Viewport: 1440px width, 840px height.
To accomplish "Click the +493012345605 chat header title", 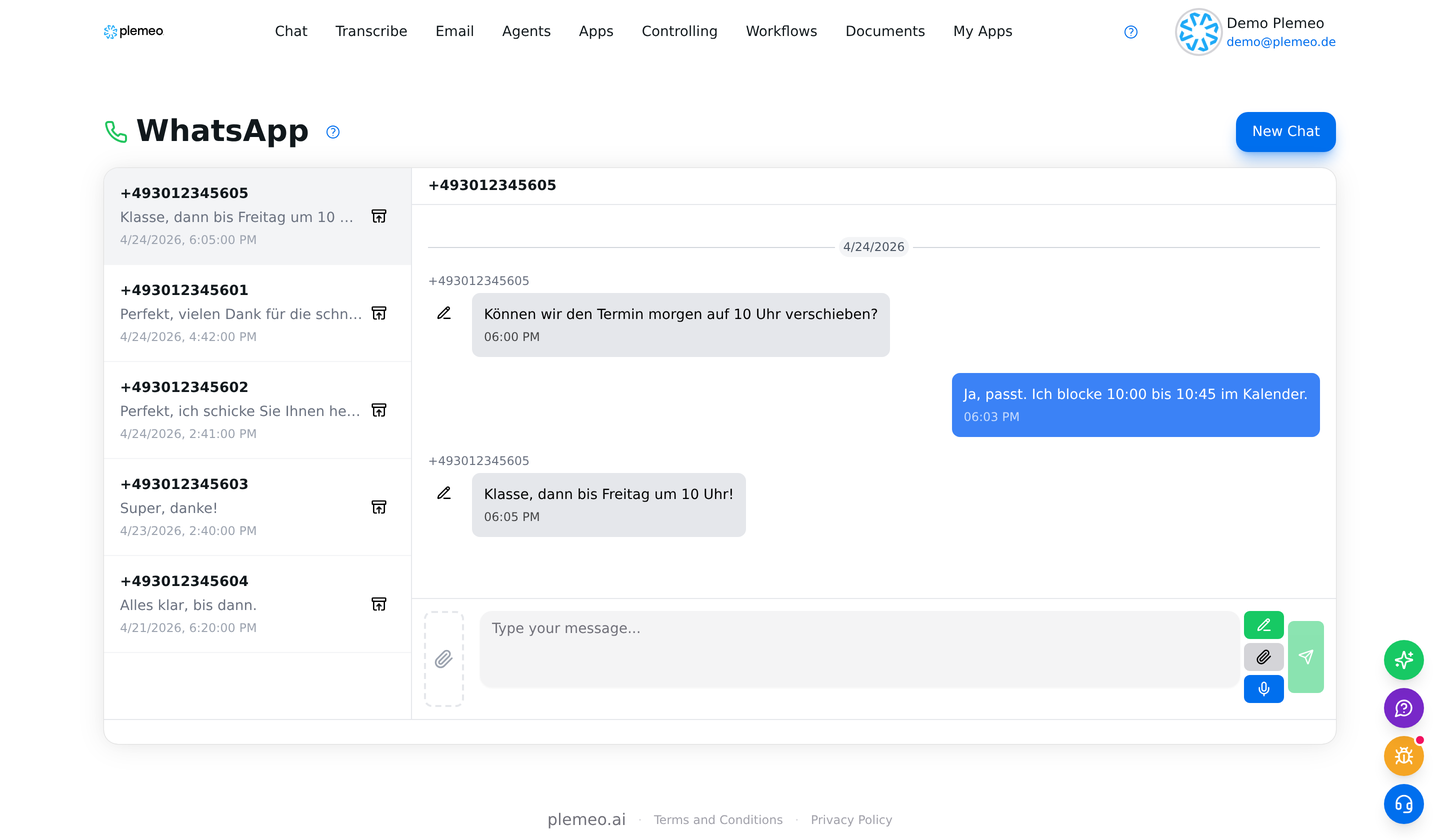I will pyautogui.click(x=492, y=185).
